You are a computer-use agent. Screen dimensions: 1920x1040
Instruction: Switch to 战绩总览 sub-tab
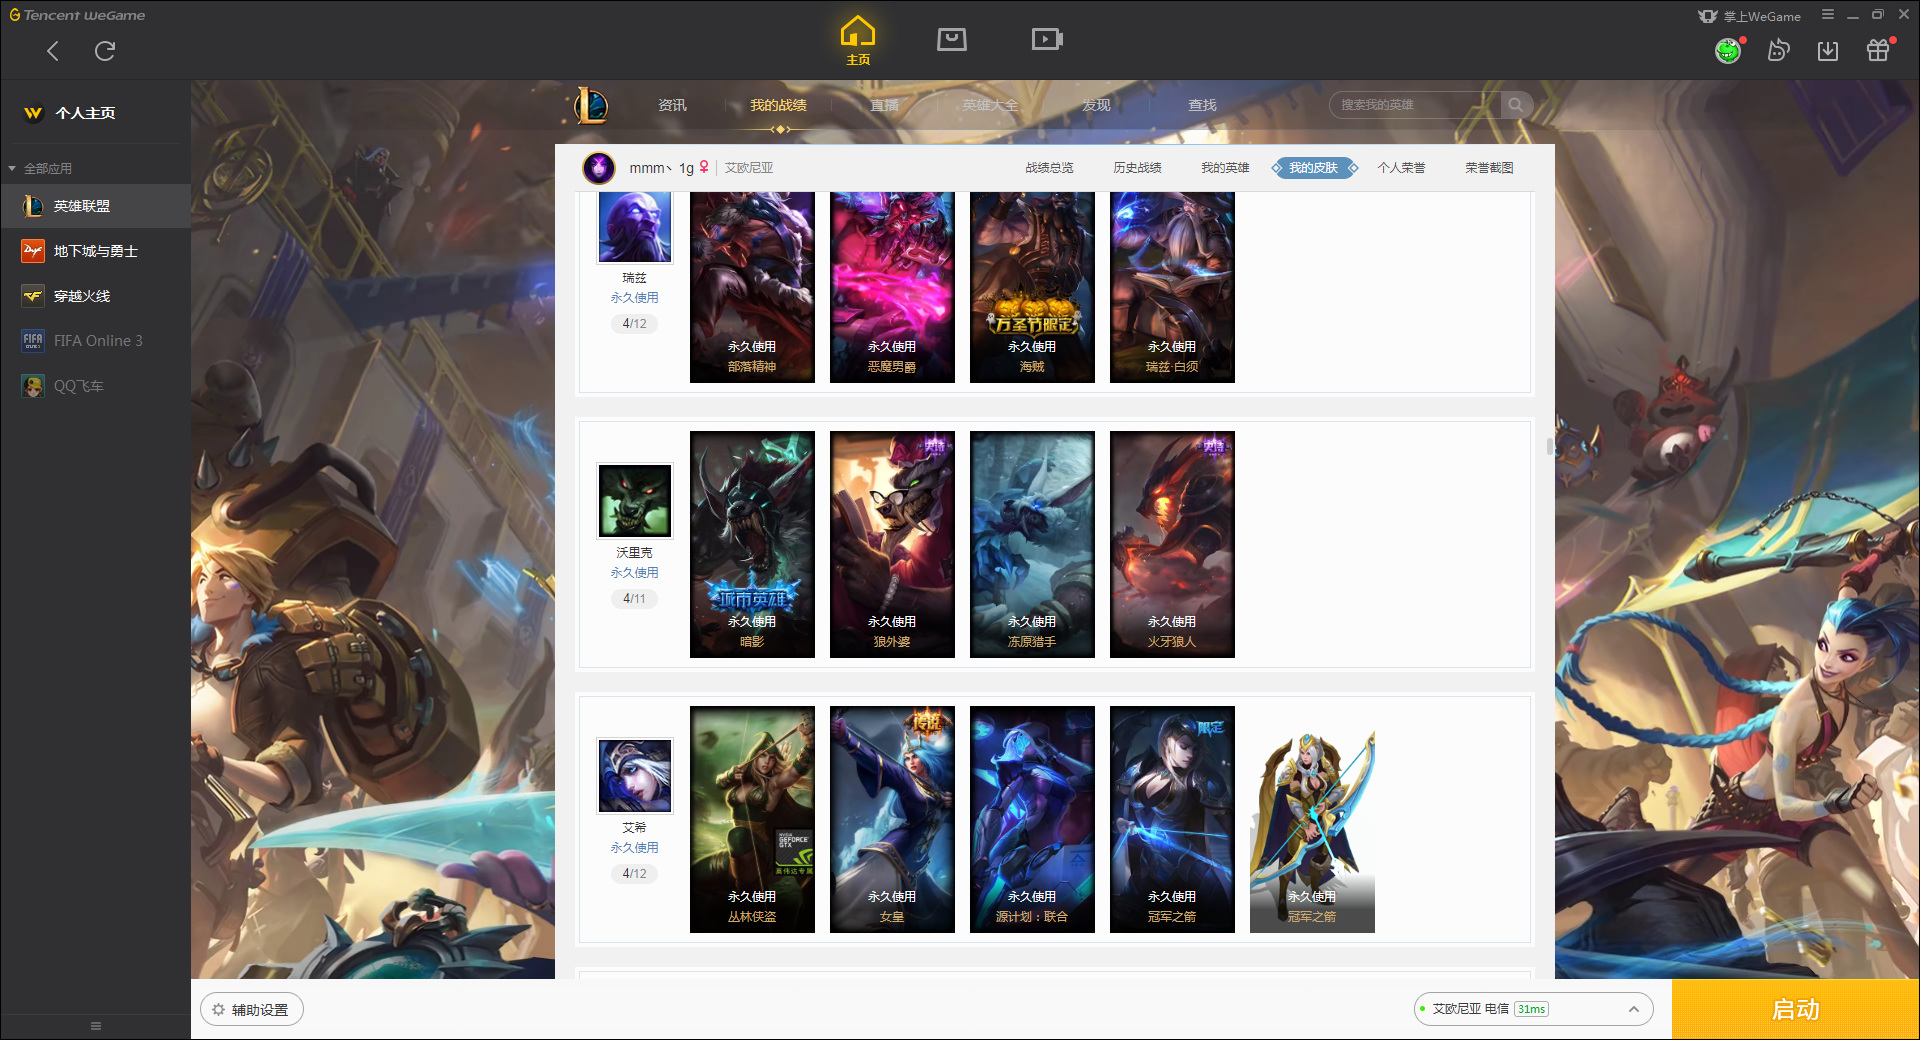tap(1049, 168)
